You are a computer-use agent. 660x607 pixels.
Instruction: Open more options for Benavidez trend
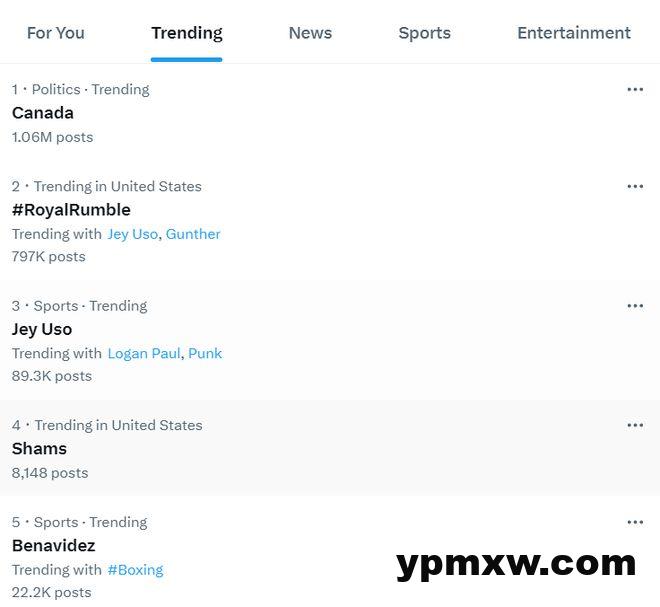(x=635, y=522)
